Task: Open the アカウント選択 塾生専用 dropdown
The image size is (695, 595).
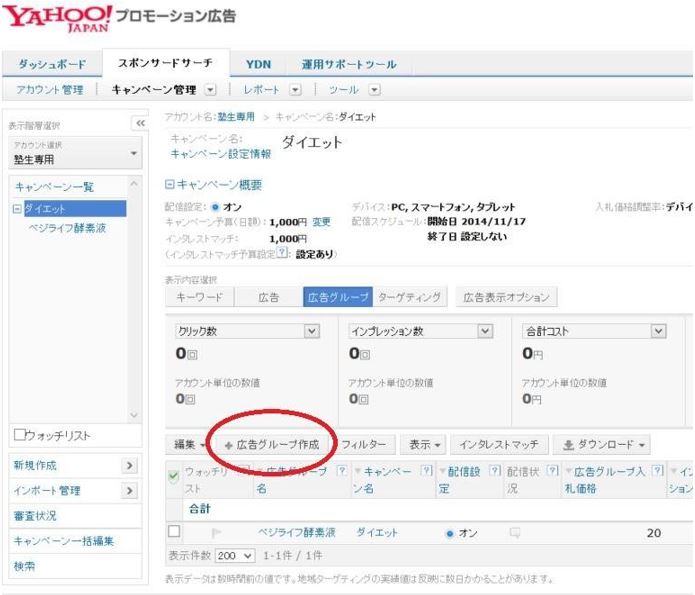Action: (x=75, y=153)
